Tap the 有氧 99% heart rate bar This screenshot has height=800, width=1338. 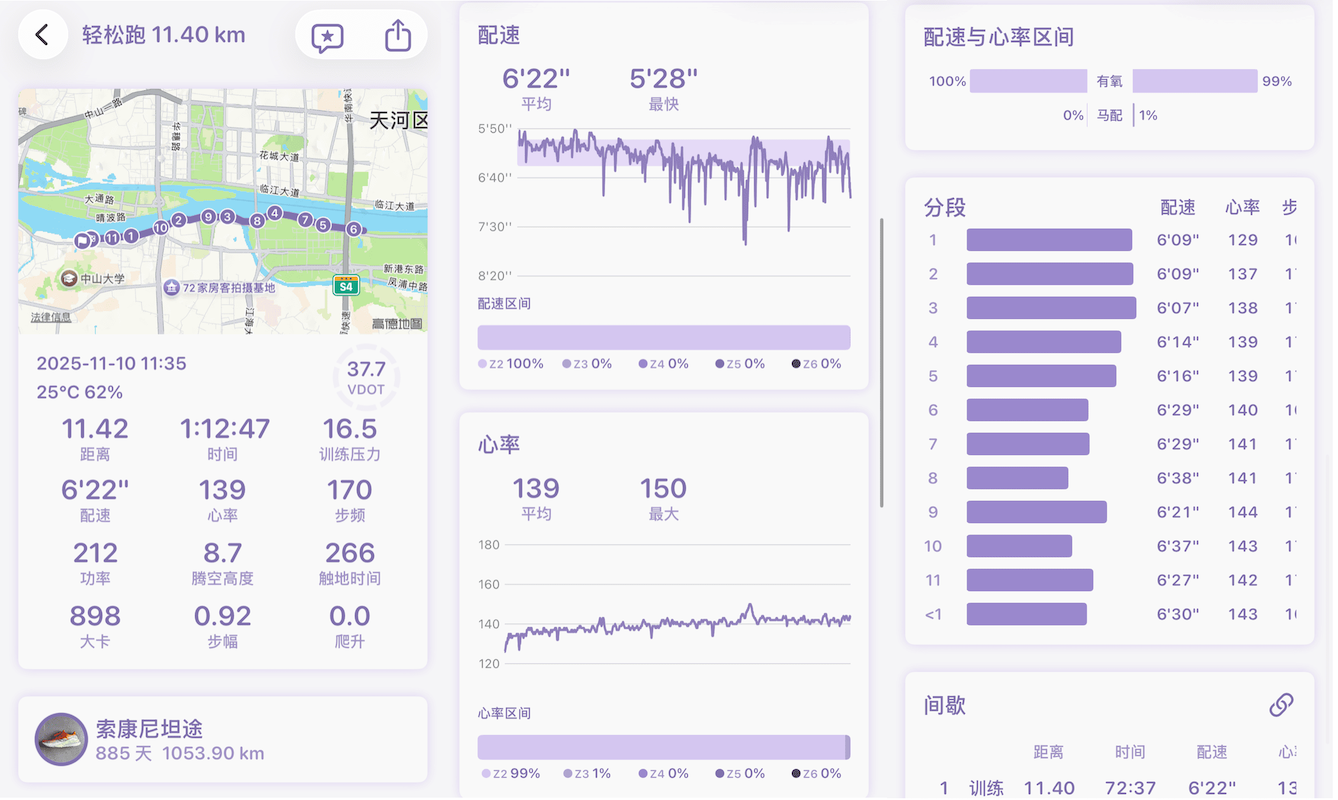coord(1194,81)
